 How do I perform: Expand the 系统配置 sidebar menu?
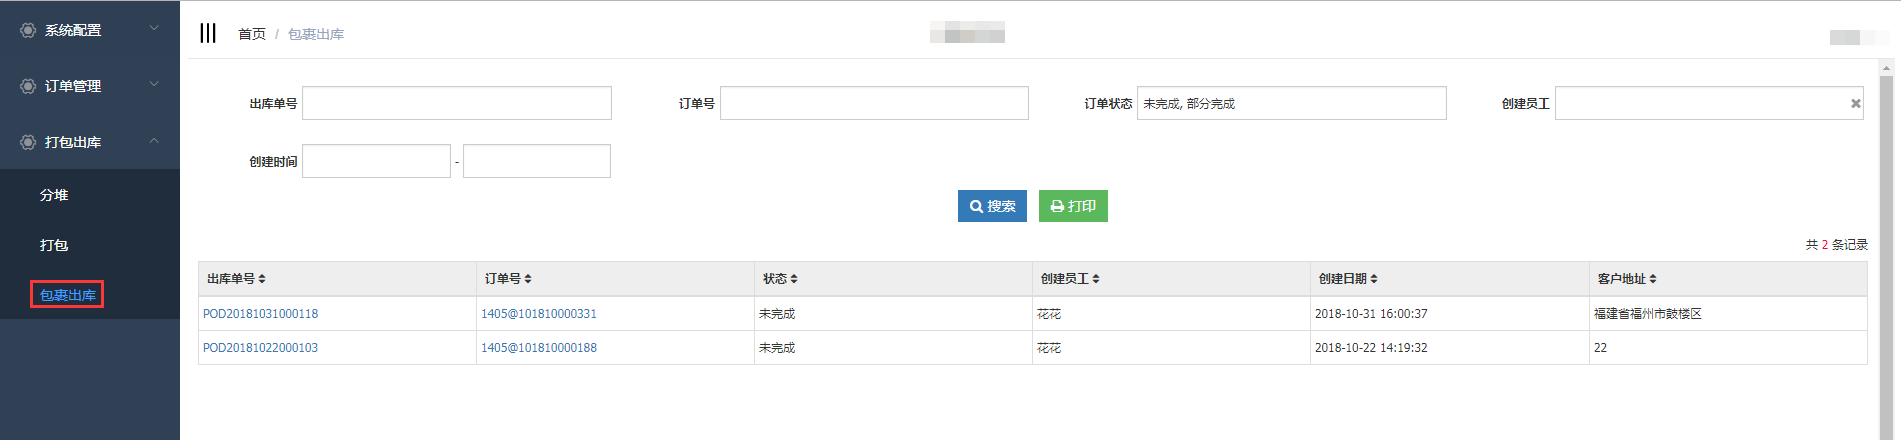pos(90,30)
